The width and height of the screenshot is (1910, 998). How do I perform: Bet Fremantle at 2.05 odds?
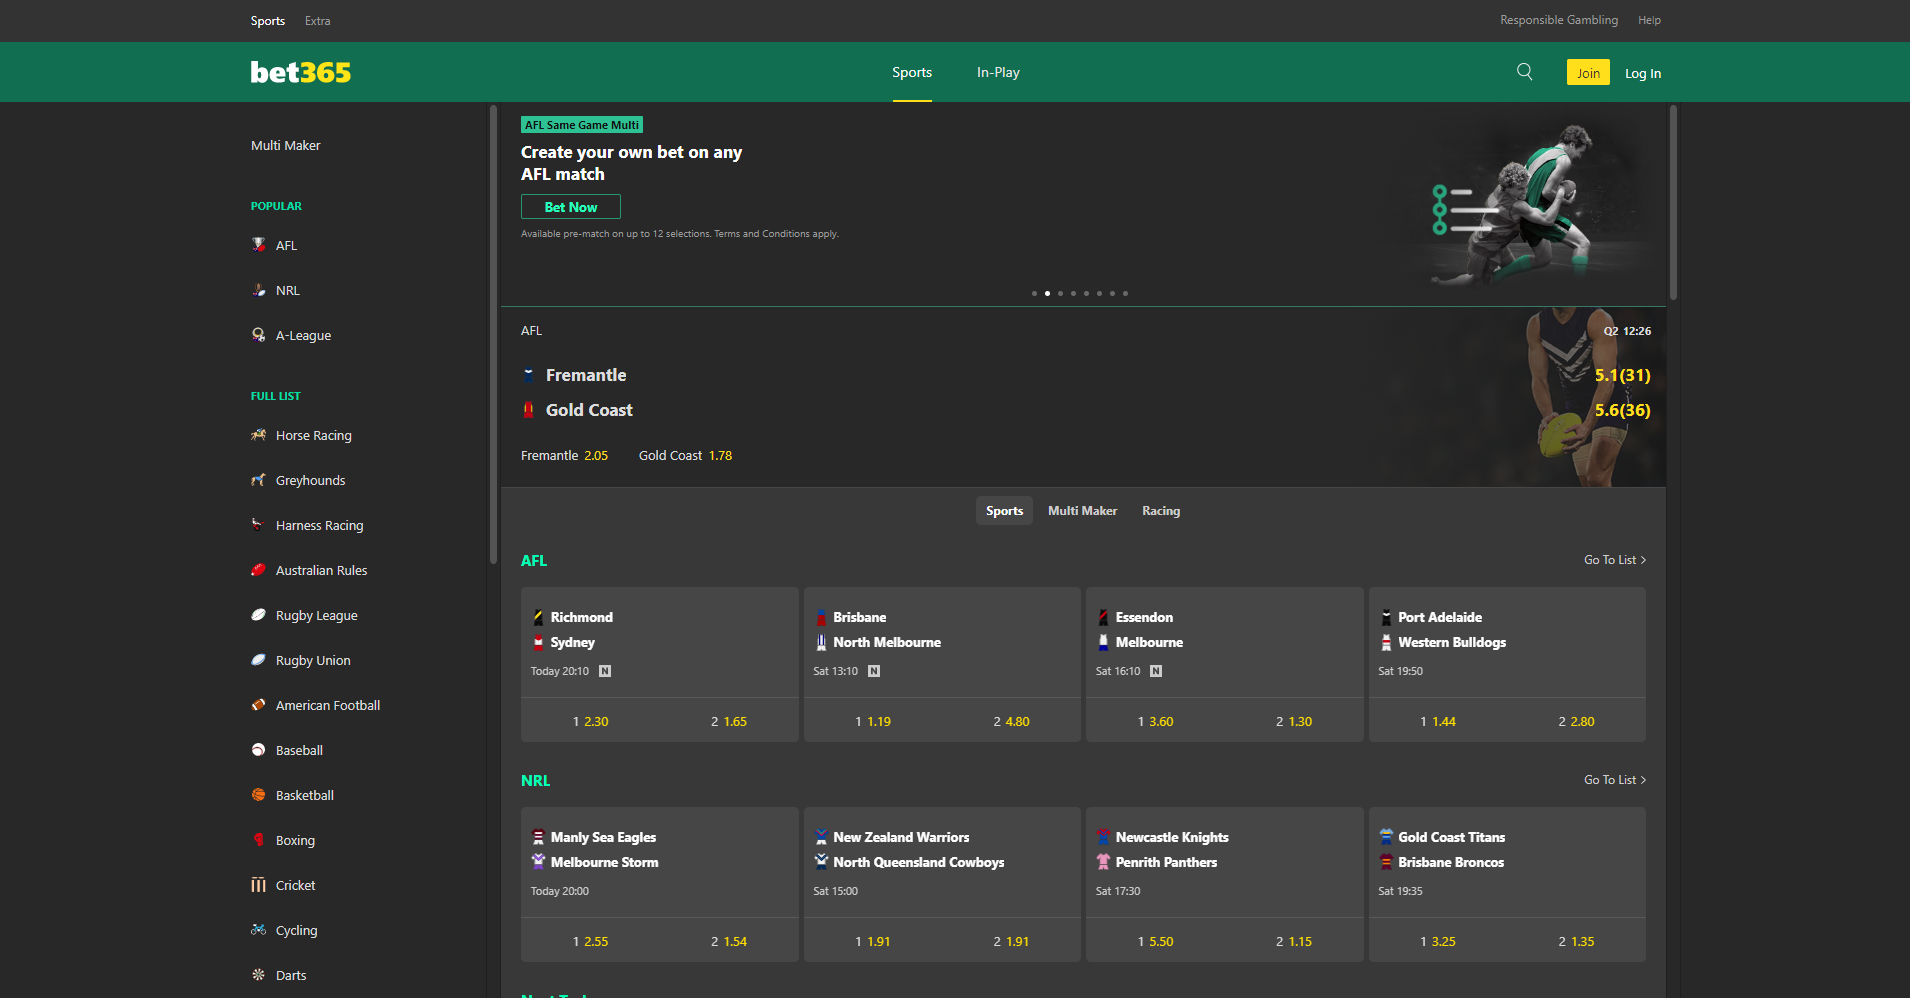pos(565,456)
